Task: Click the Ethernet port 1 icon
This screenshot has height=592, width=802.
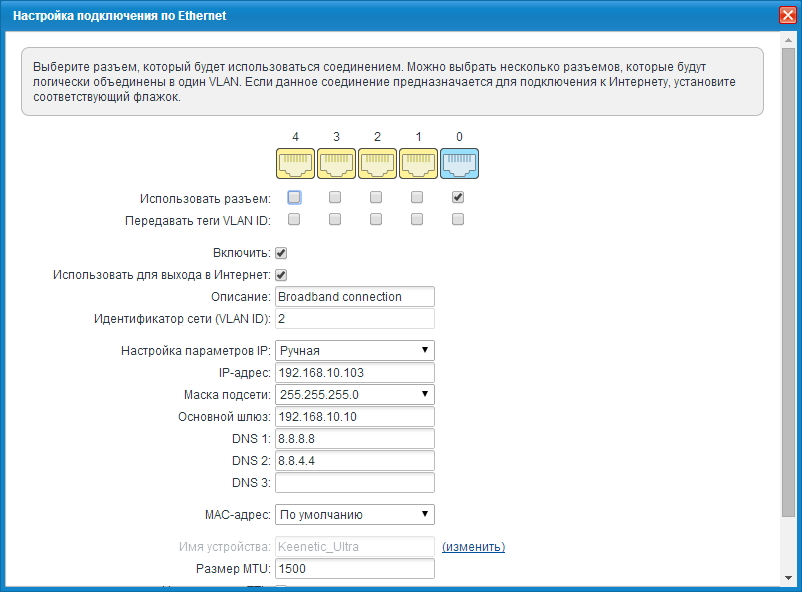Action: click(417, 163)
